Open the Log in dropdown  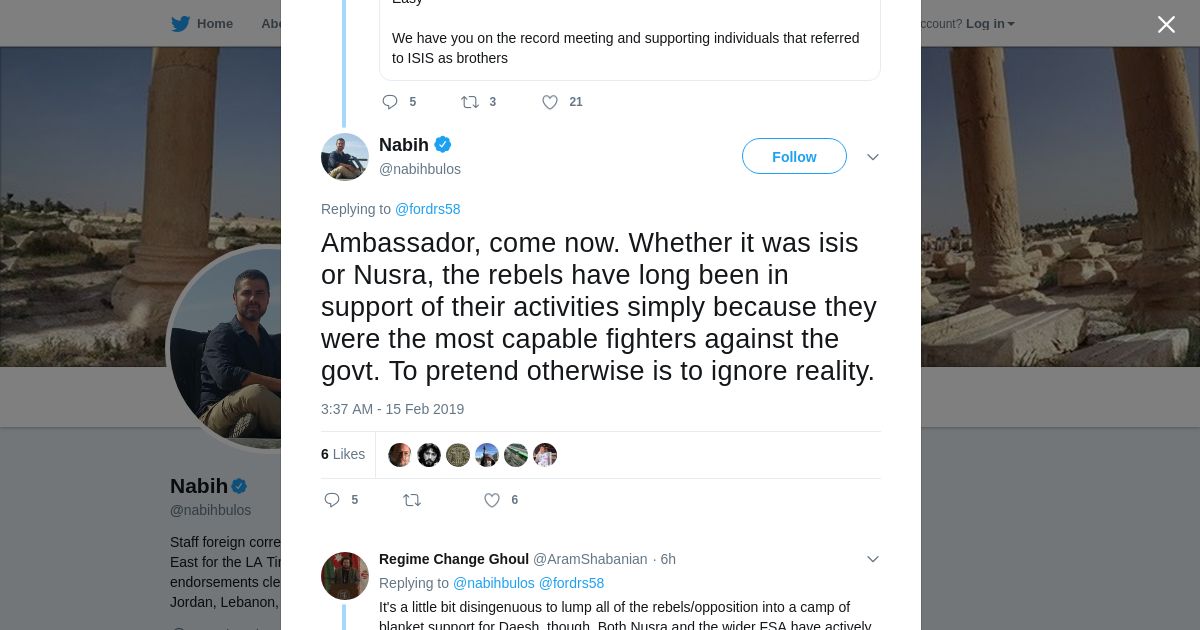click(989, 24)
